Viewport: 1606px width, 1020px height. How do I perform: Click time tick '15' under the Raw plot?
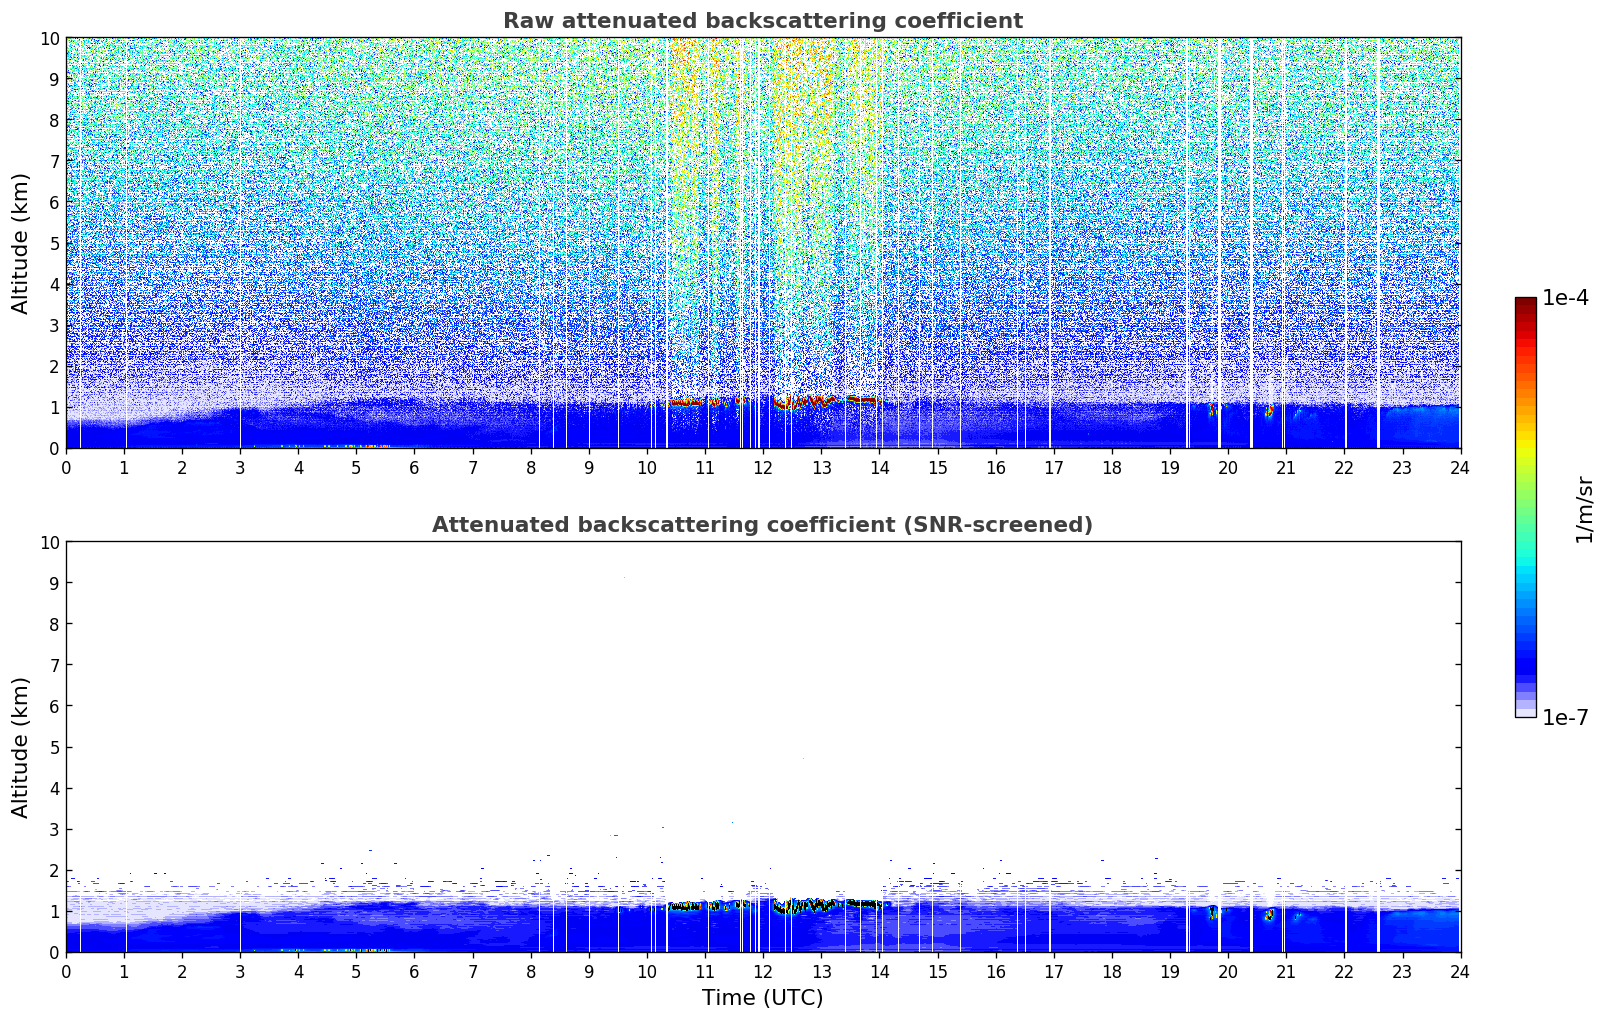[937, 467]
